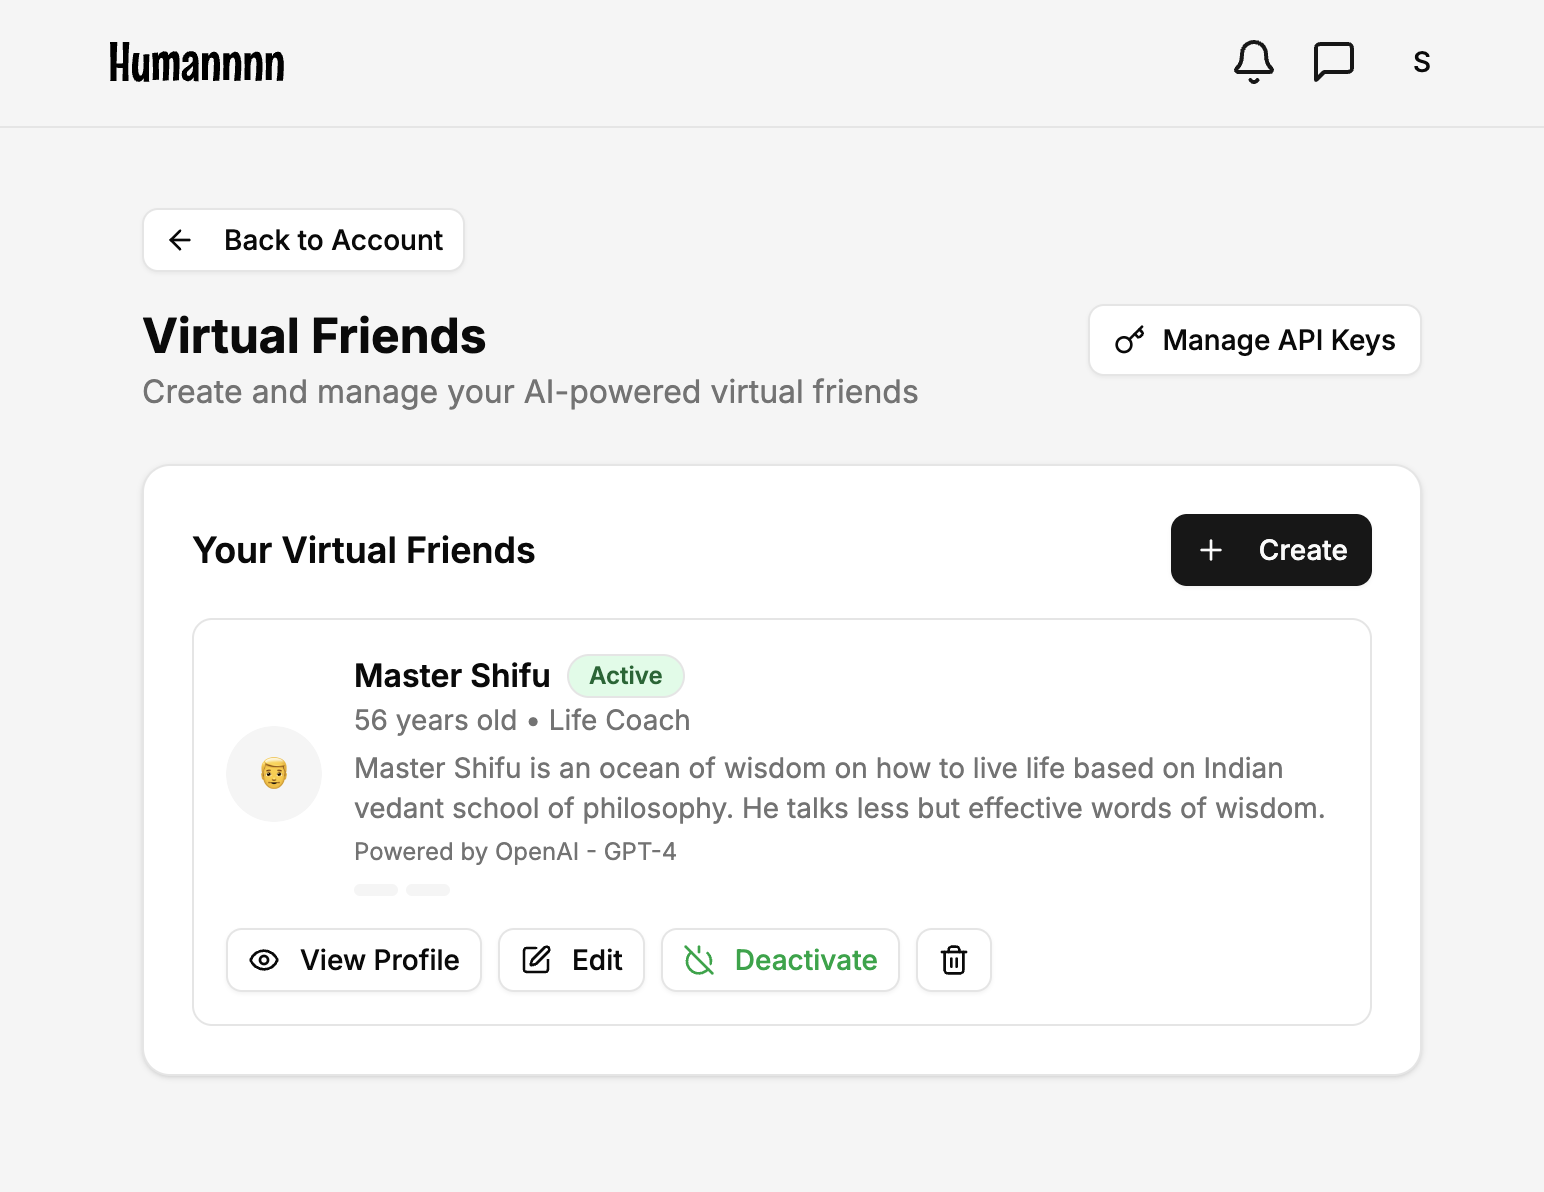This screenshot has width=1544, height=1192.
Task: View Master Shifu's profile
Action: [354, 960]
